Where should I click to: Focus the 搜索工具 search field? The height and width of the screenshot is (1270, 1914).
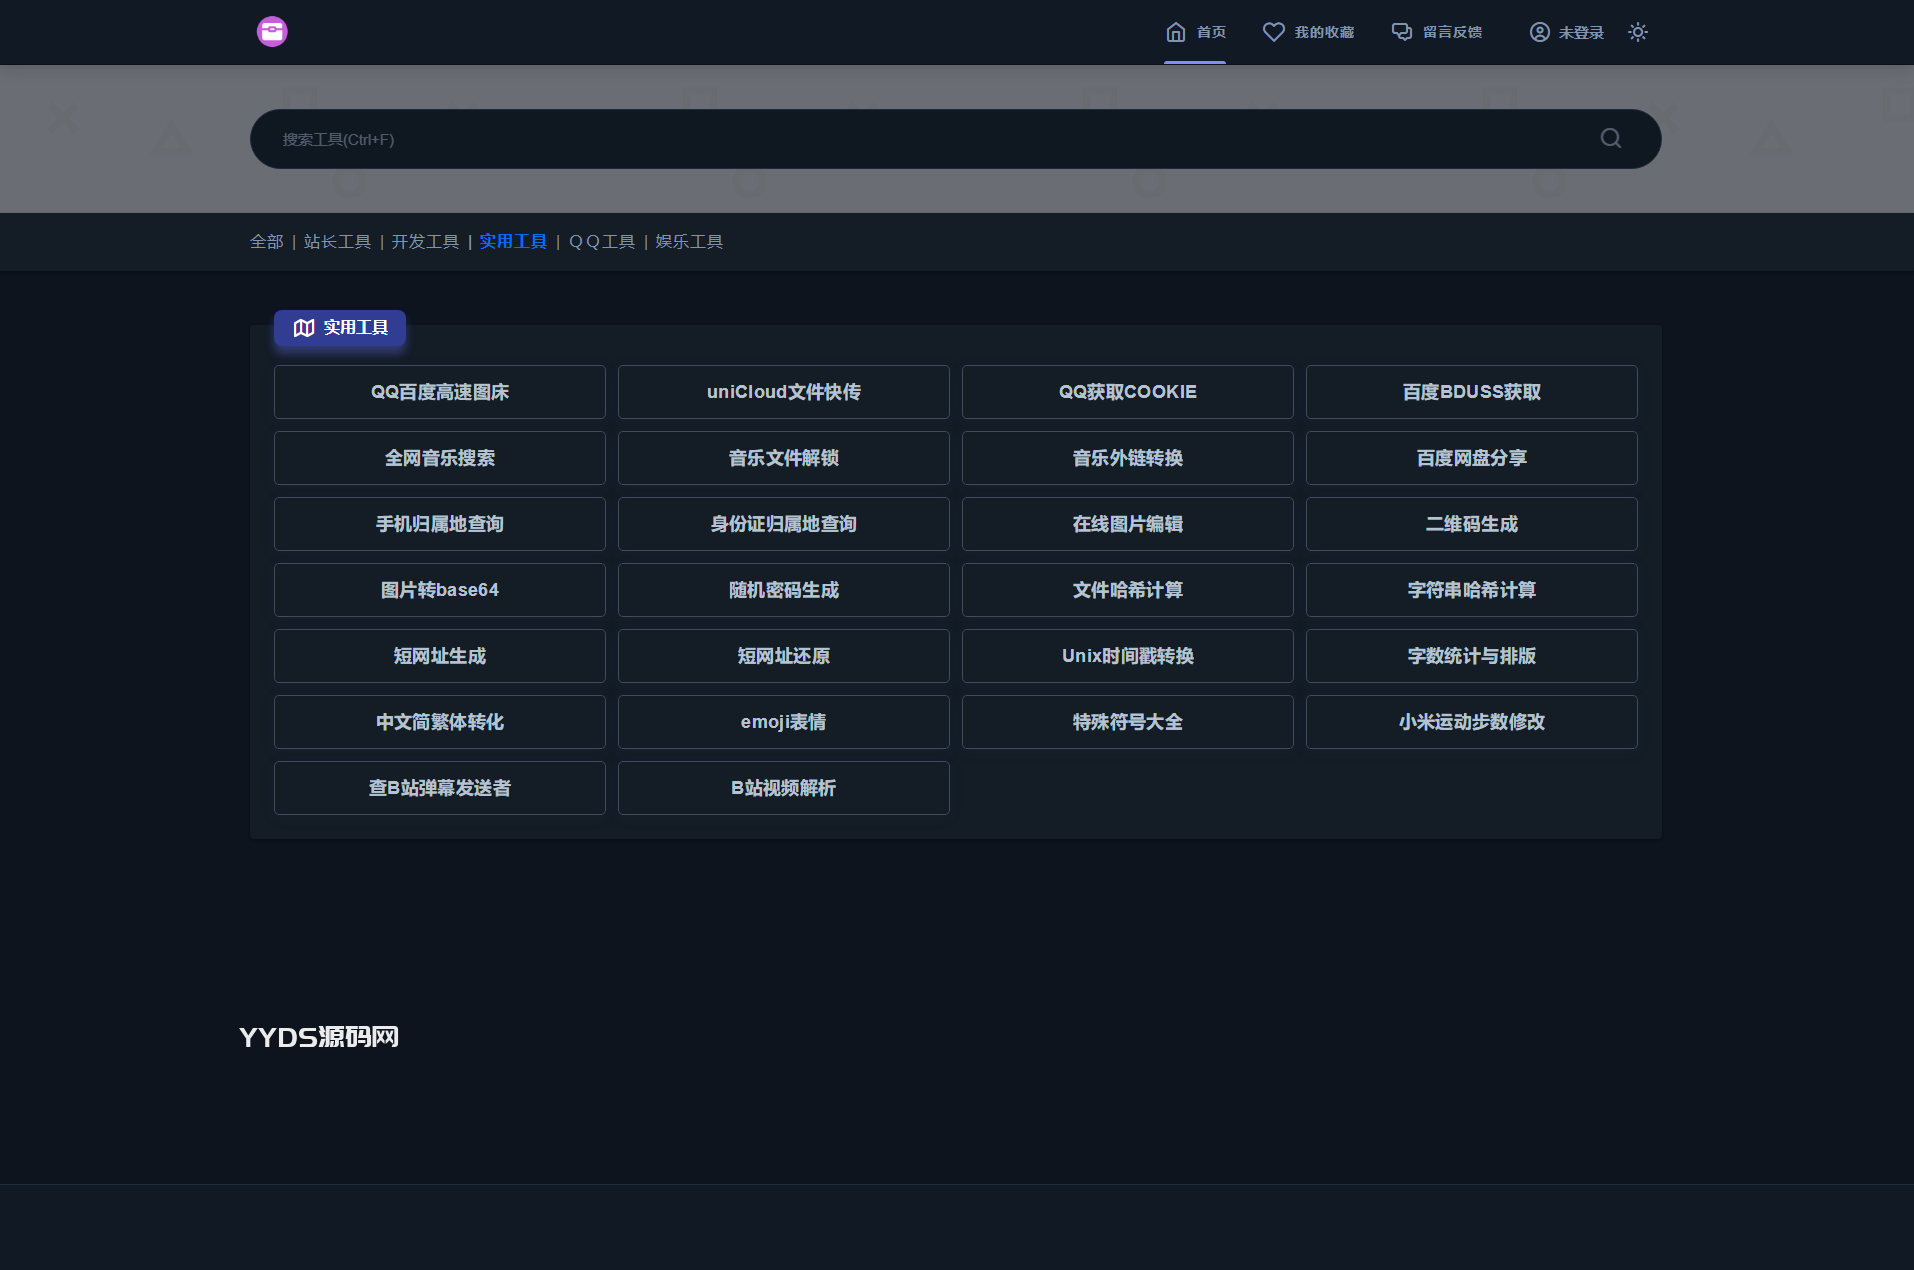tap(900, 139)
